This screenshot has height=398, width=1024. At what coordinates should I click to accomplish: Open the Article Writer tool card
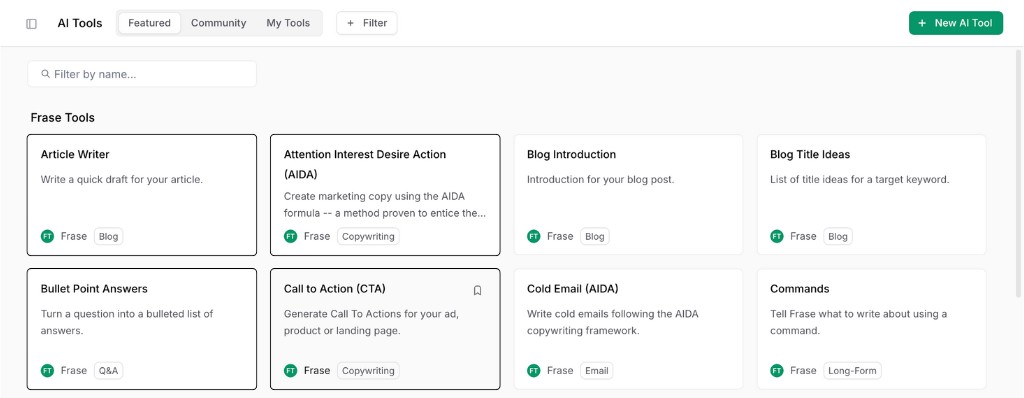coord(142,195)
